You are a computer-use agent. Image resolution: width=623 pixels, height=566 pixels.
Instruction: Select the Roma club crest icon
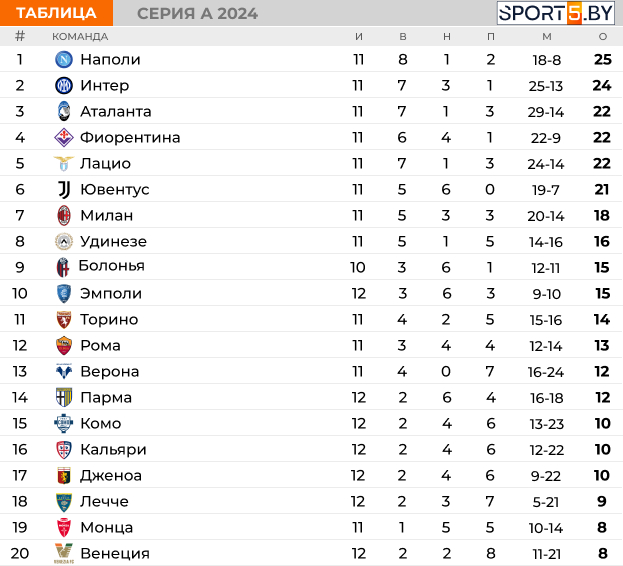coord(64,345)
